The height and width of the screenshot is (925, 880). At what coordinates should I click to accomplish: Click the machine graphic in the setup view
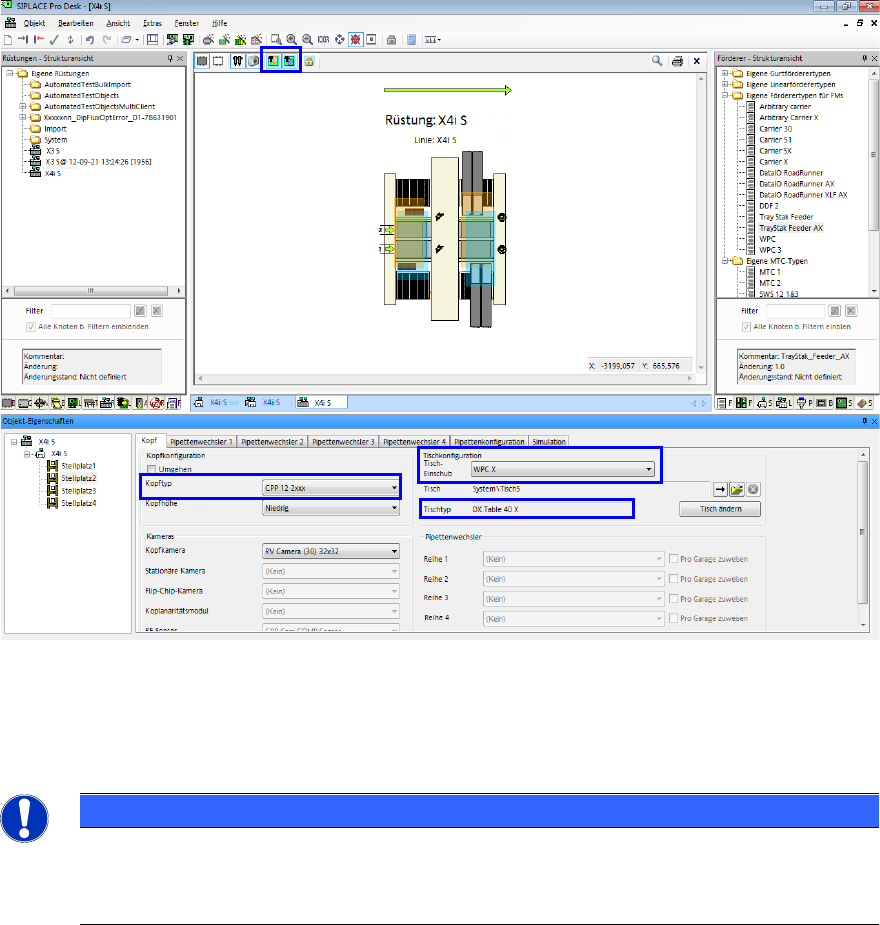[x=445, y=239]
